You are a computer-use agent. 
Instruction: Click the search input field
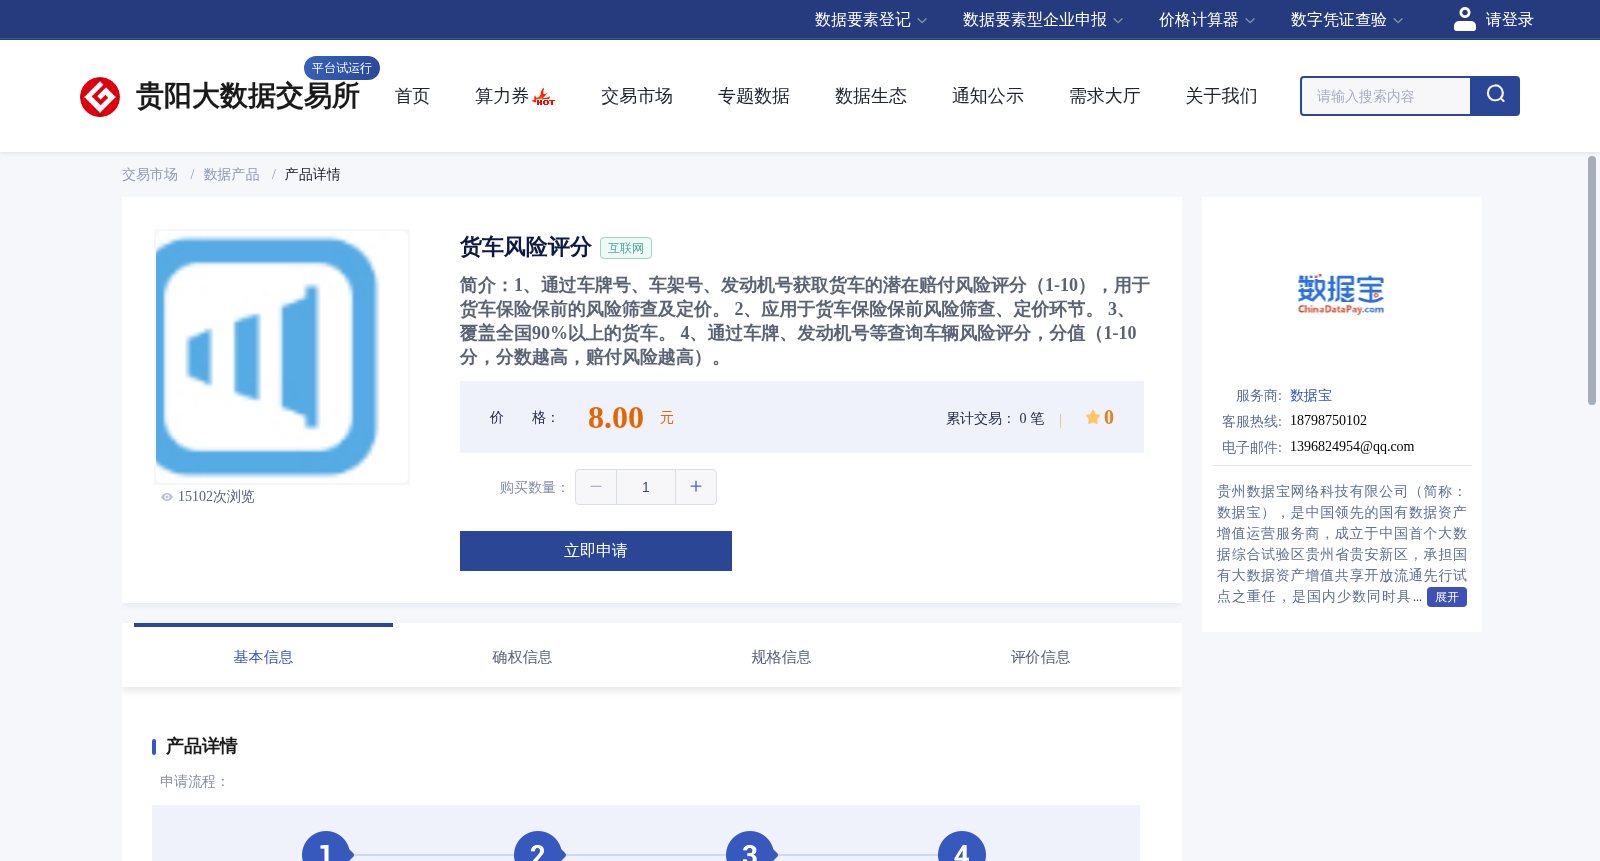coord(1386,96)
